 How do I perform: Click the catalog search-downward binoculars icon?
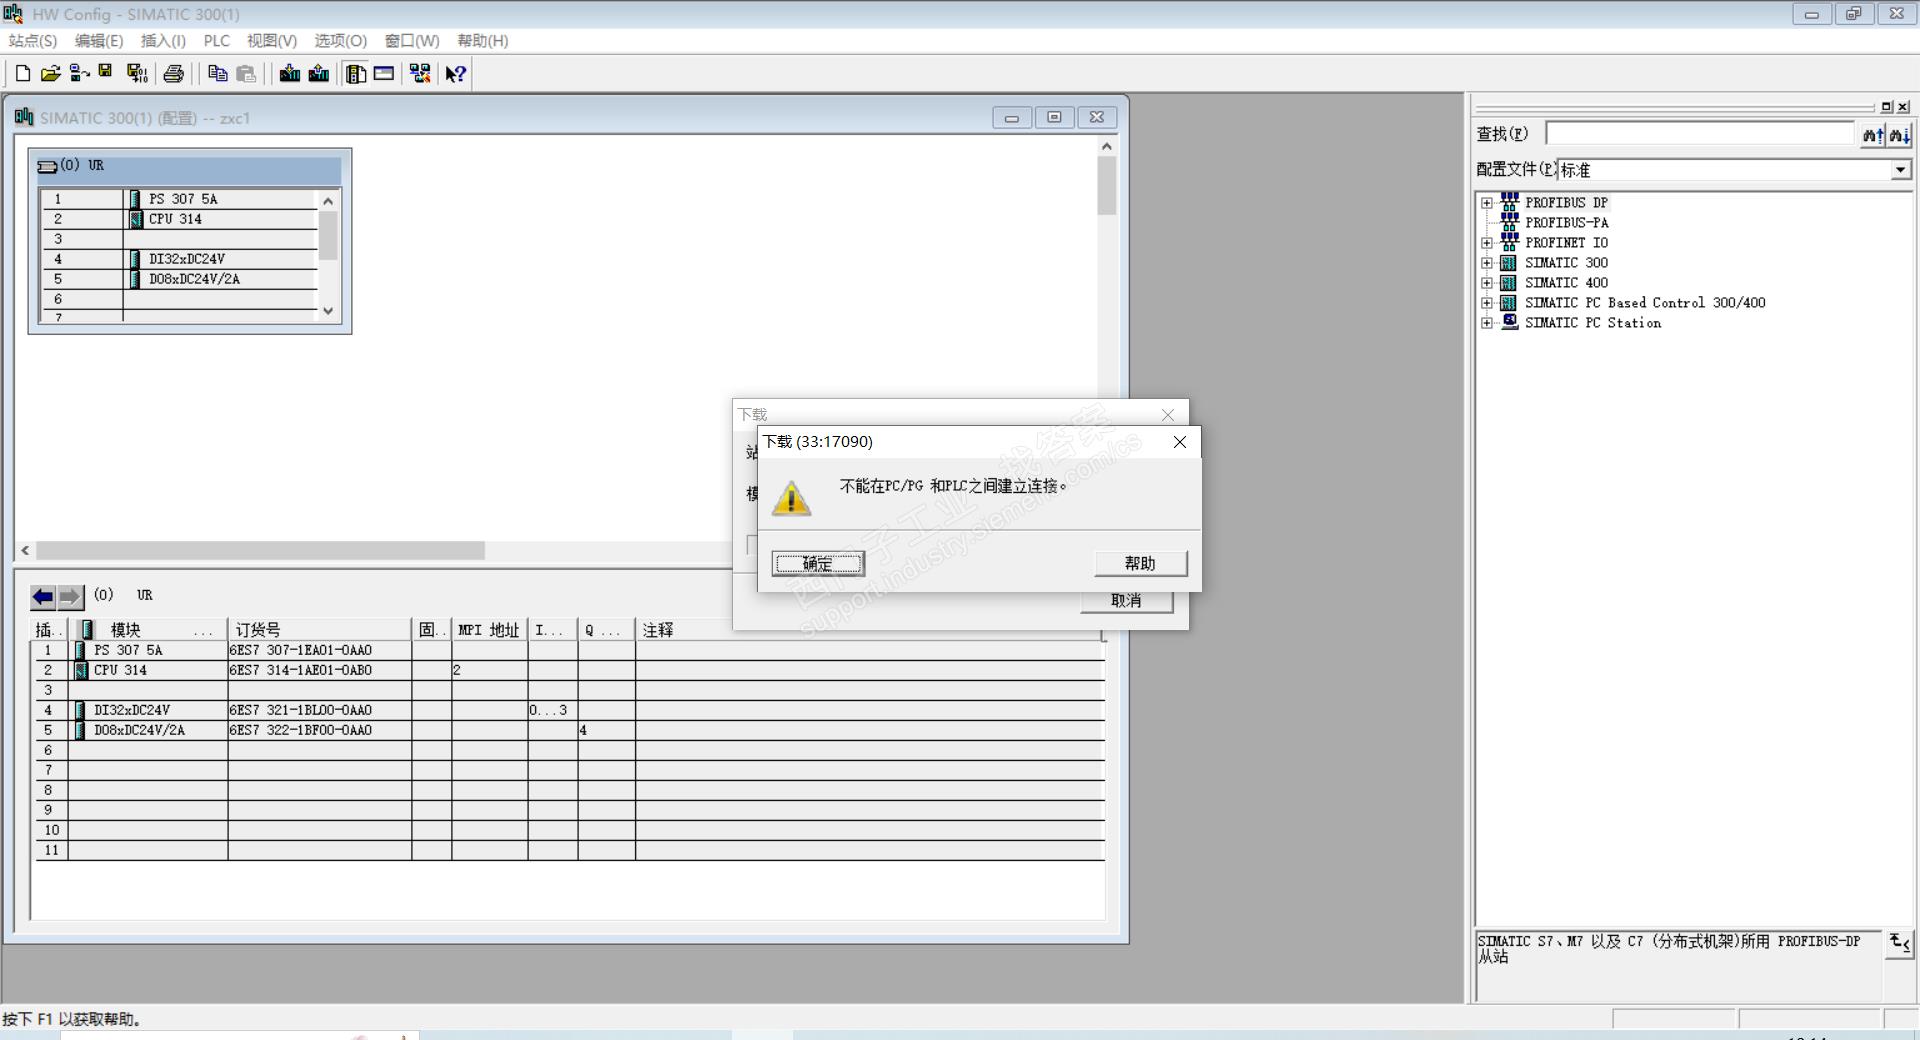(1899, 135)
